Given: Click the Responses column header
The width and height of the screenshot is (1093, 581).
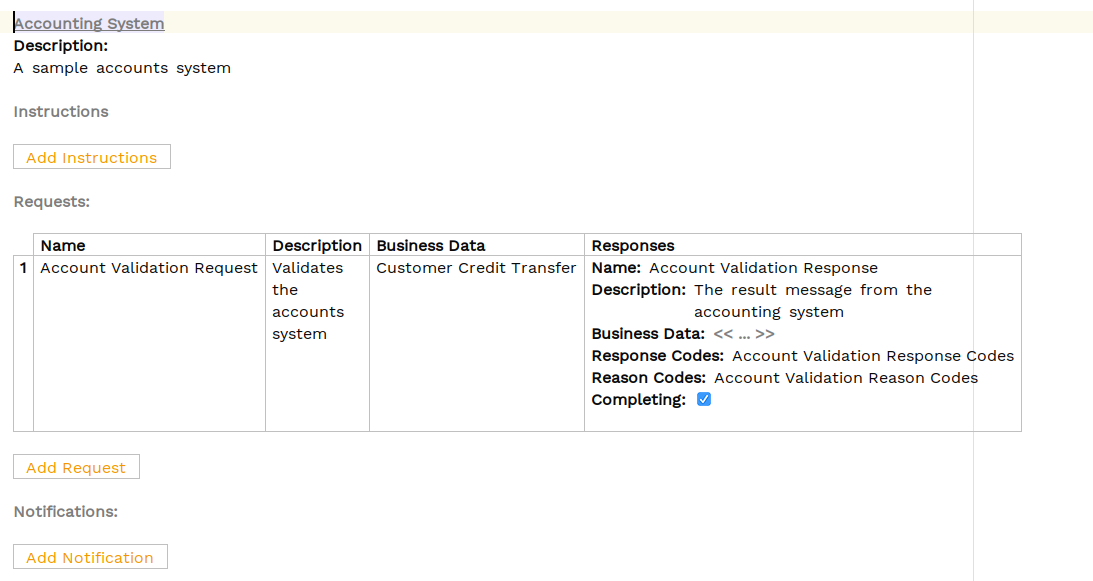Looking at the screenshot, I should pyautogui.click(x=633, y=245).
